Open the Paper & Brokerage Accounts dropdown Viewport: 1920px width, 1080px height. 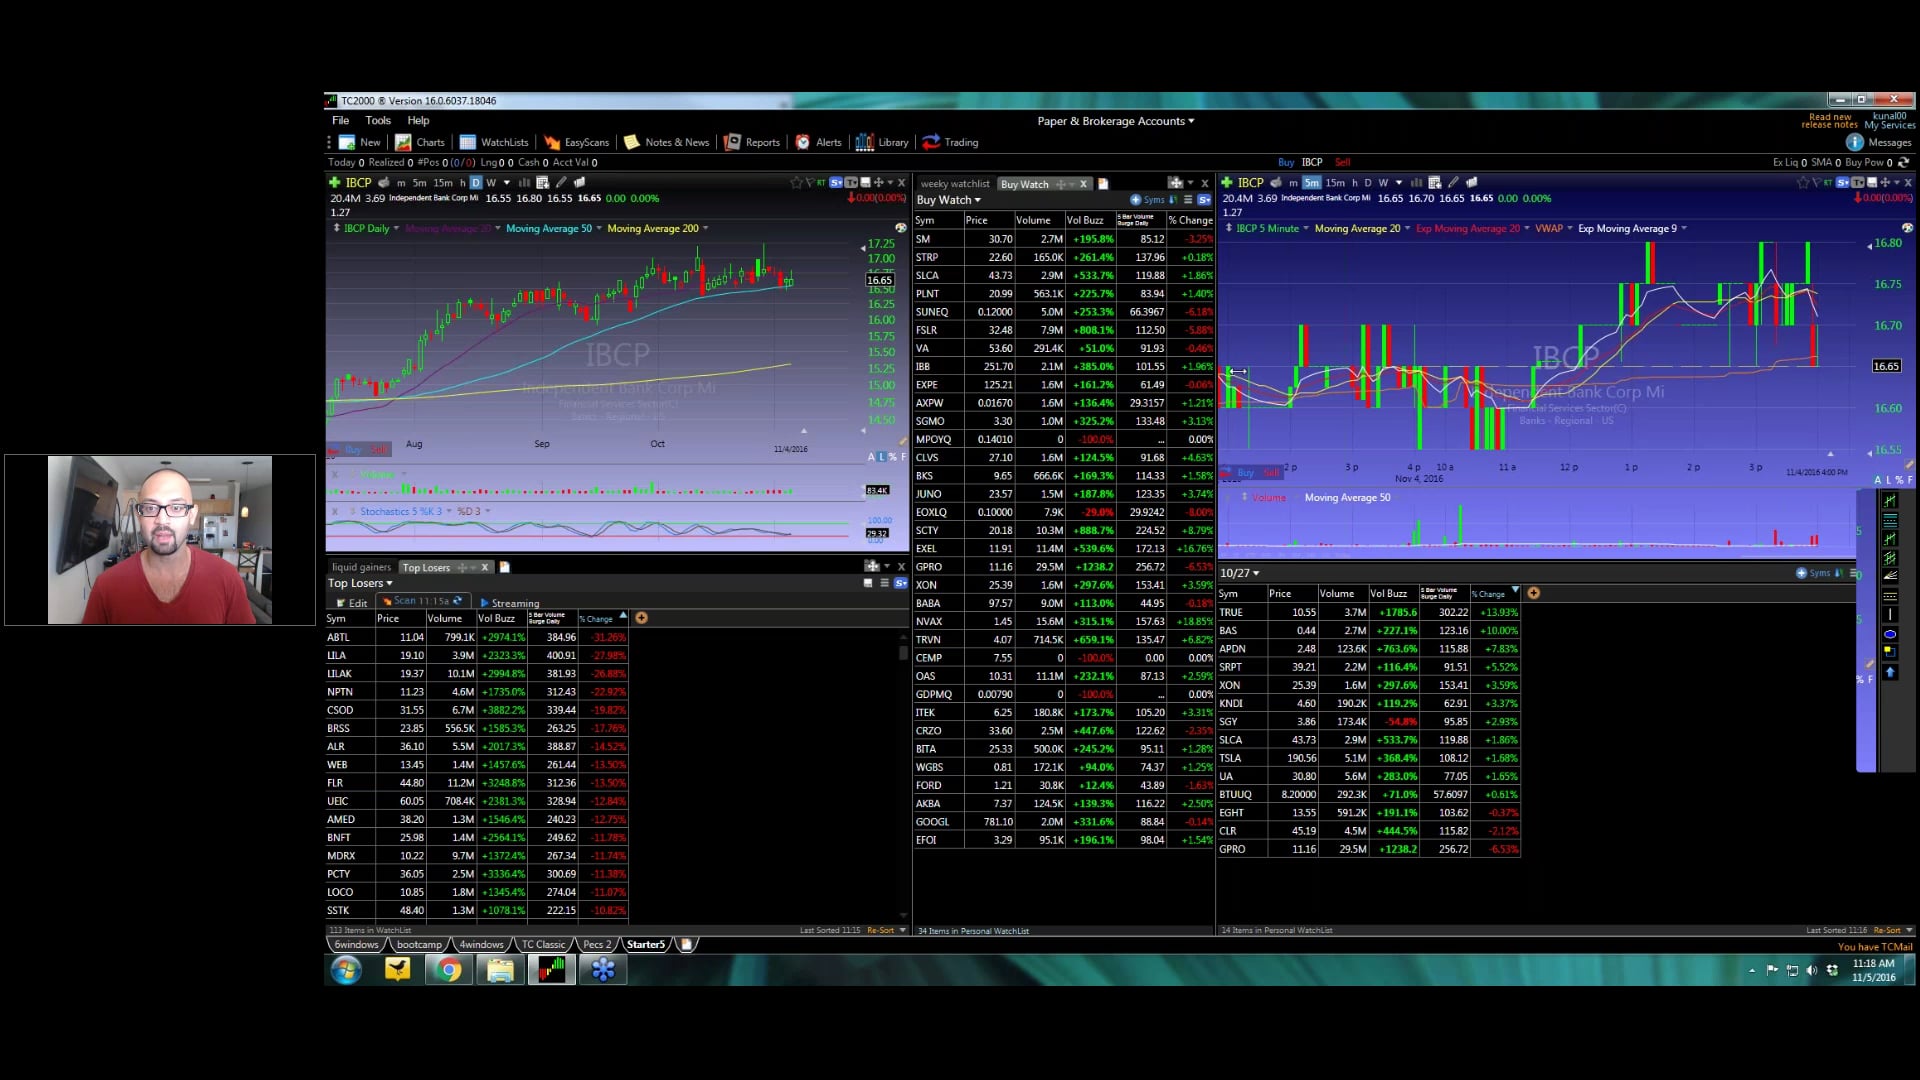point(1114,121)
